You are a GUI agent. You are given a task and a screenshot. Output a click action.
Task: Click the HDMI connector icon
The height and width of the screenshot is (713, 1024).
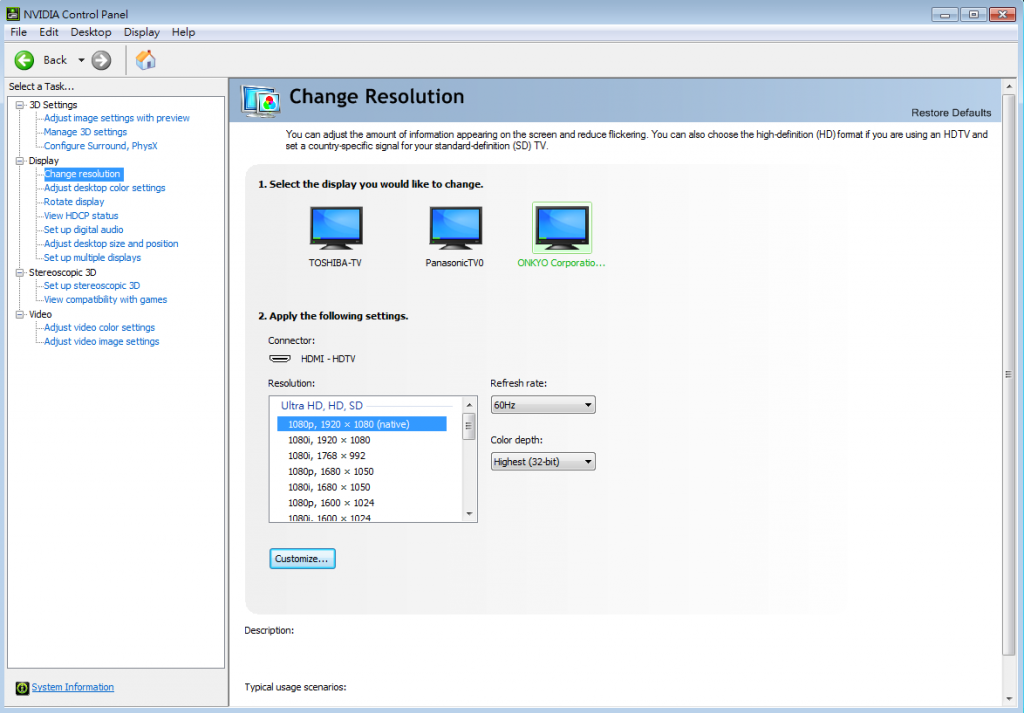coord(280,358)
